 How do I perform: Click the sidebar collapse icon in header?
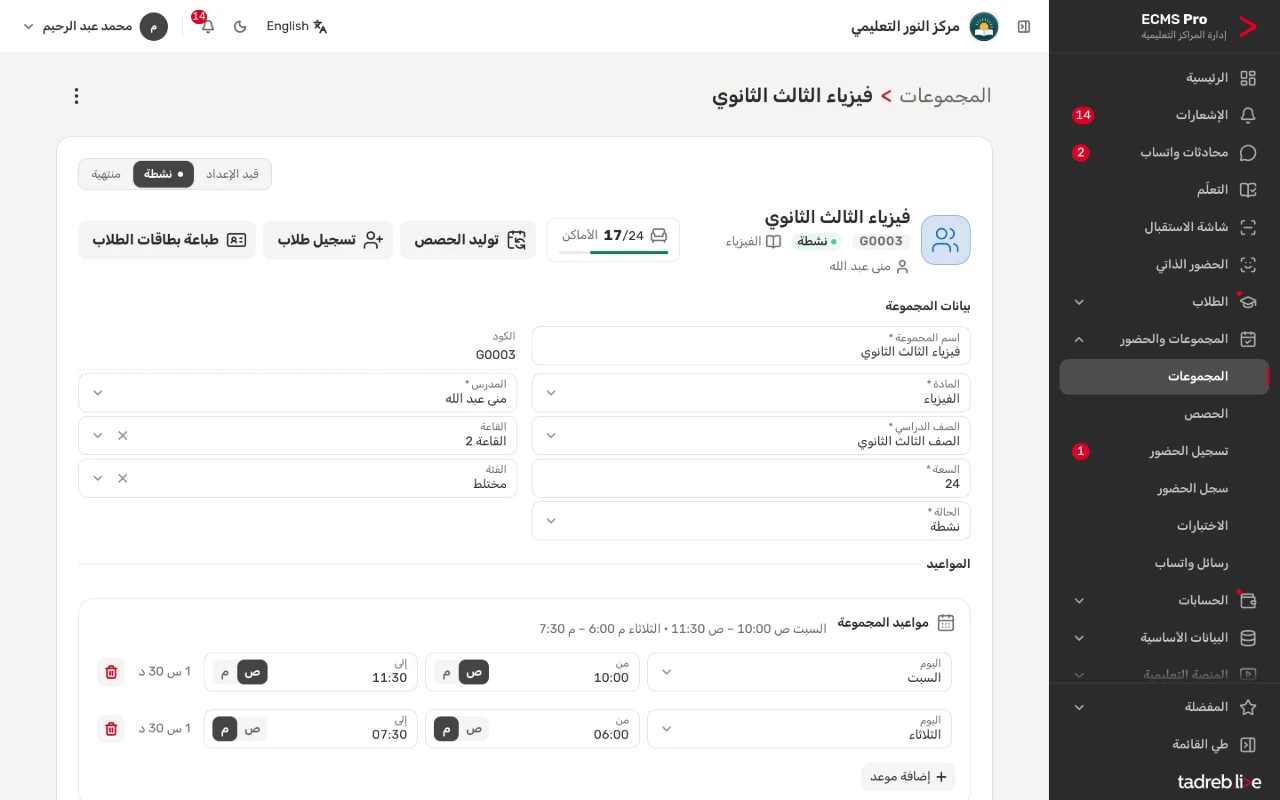1024,27
